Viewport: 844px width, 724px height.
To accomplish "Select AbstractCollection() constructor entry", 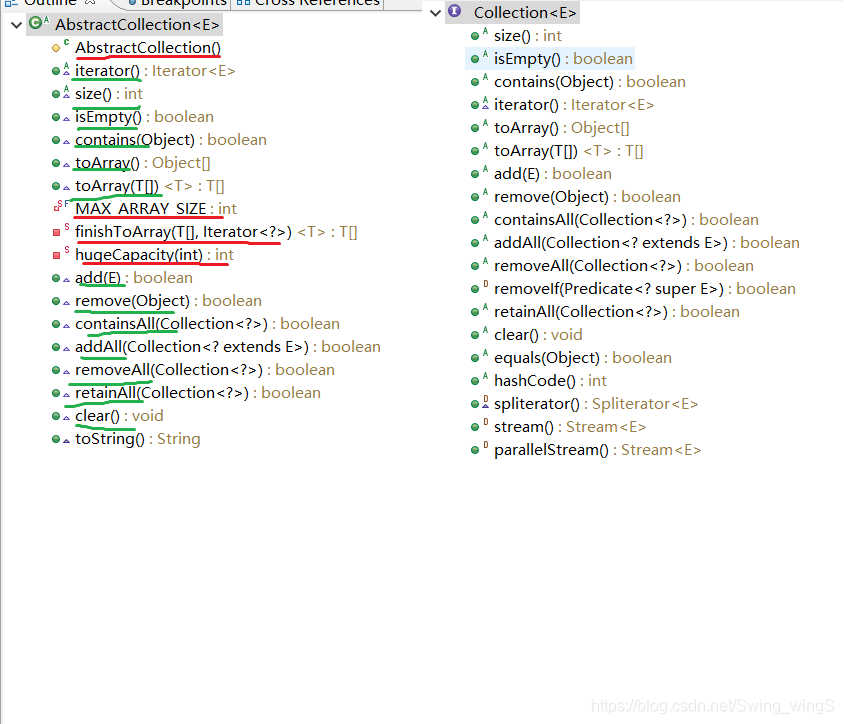I will (x=147, y=48).
